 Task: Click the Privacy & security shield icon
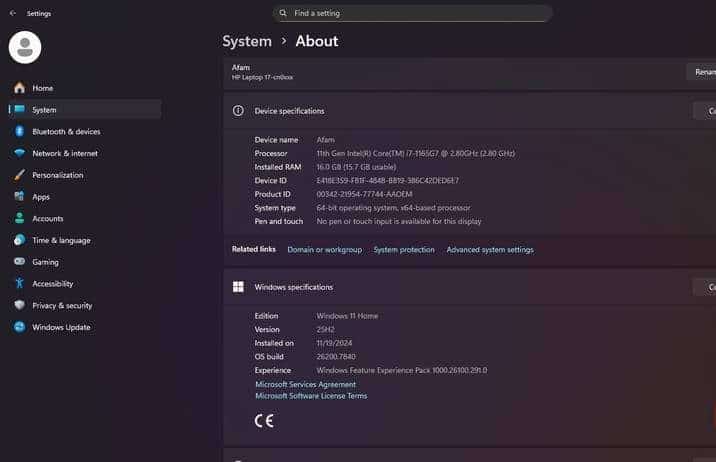pyautogui.click(x=19, y=305)
